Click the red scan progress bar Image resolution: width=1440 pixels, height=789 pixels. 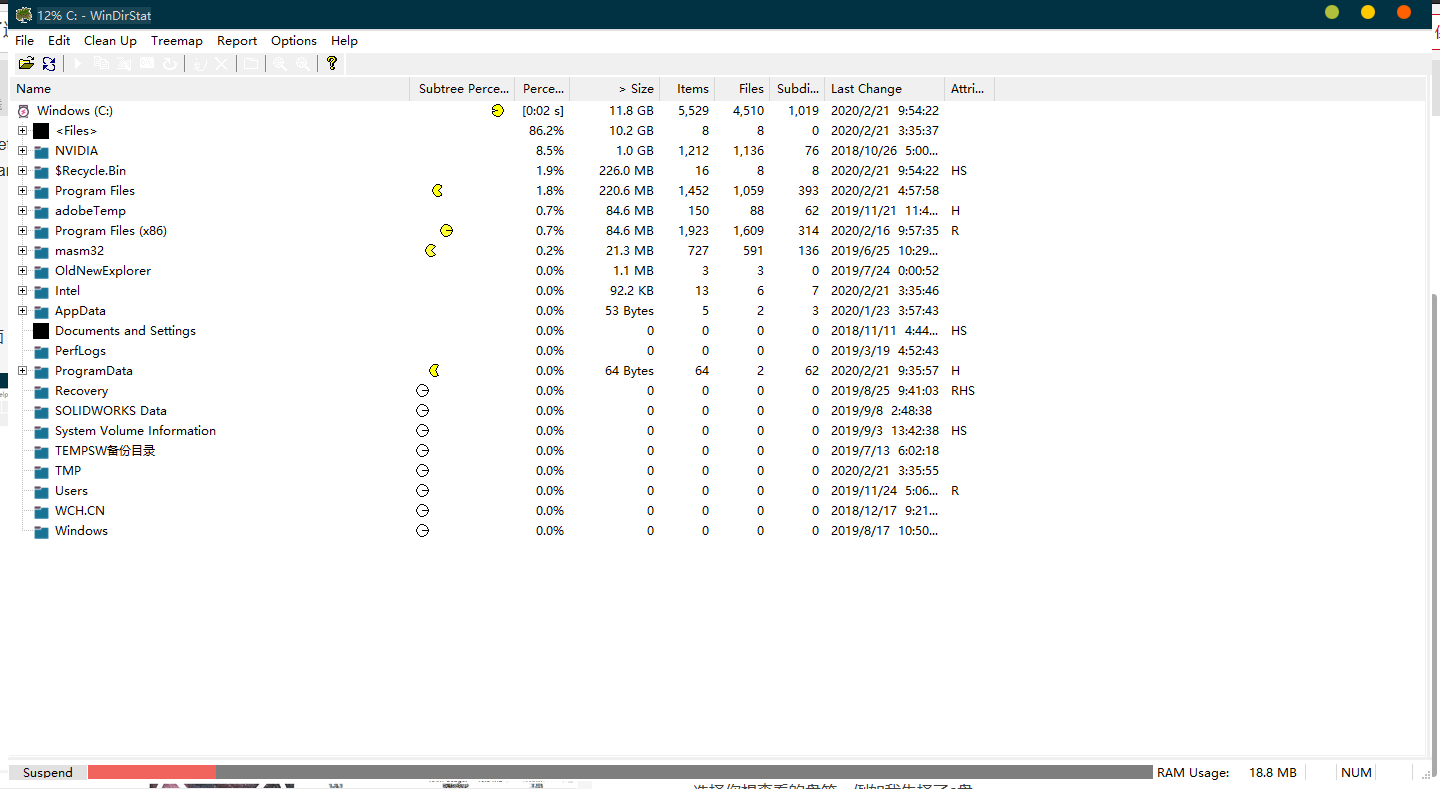[x=152, y=772]
